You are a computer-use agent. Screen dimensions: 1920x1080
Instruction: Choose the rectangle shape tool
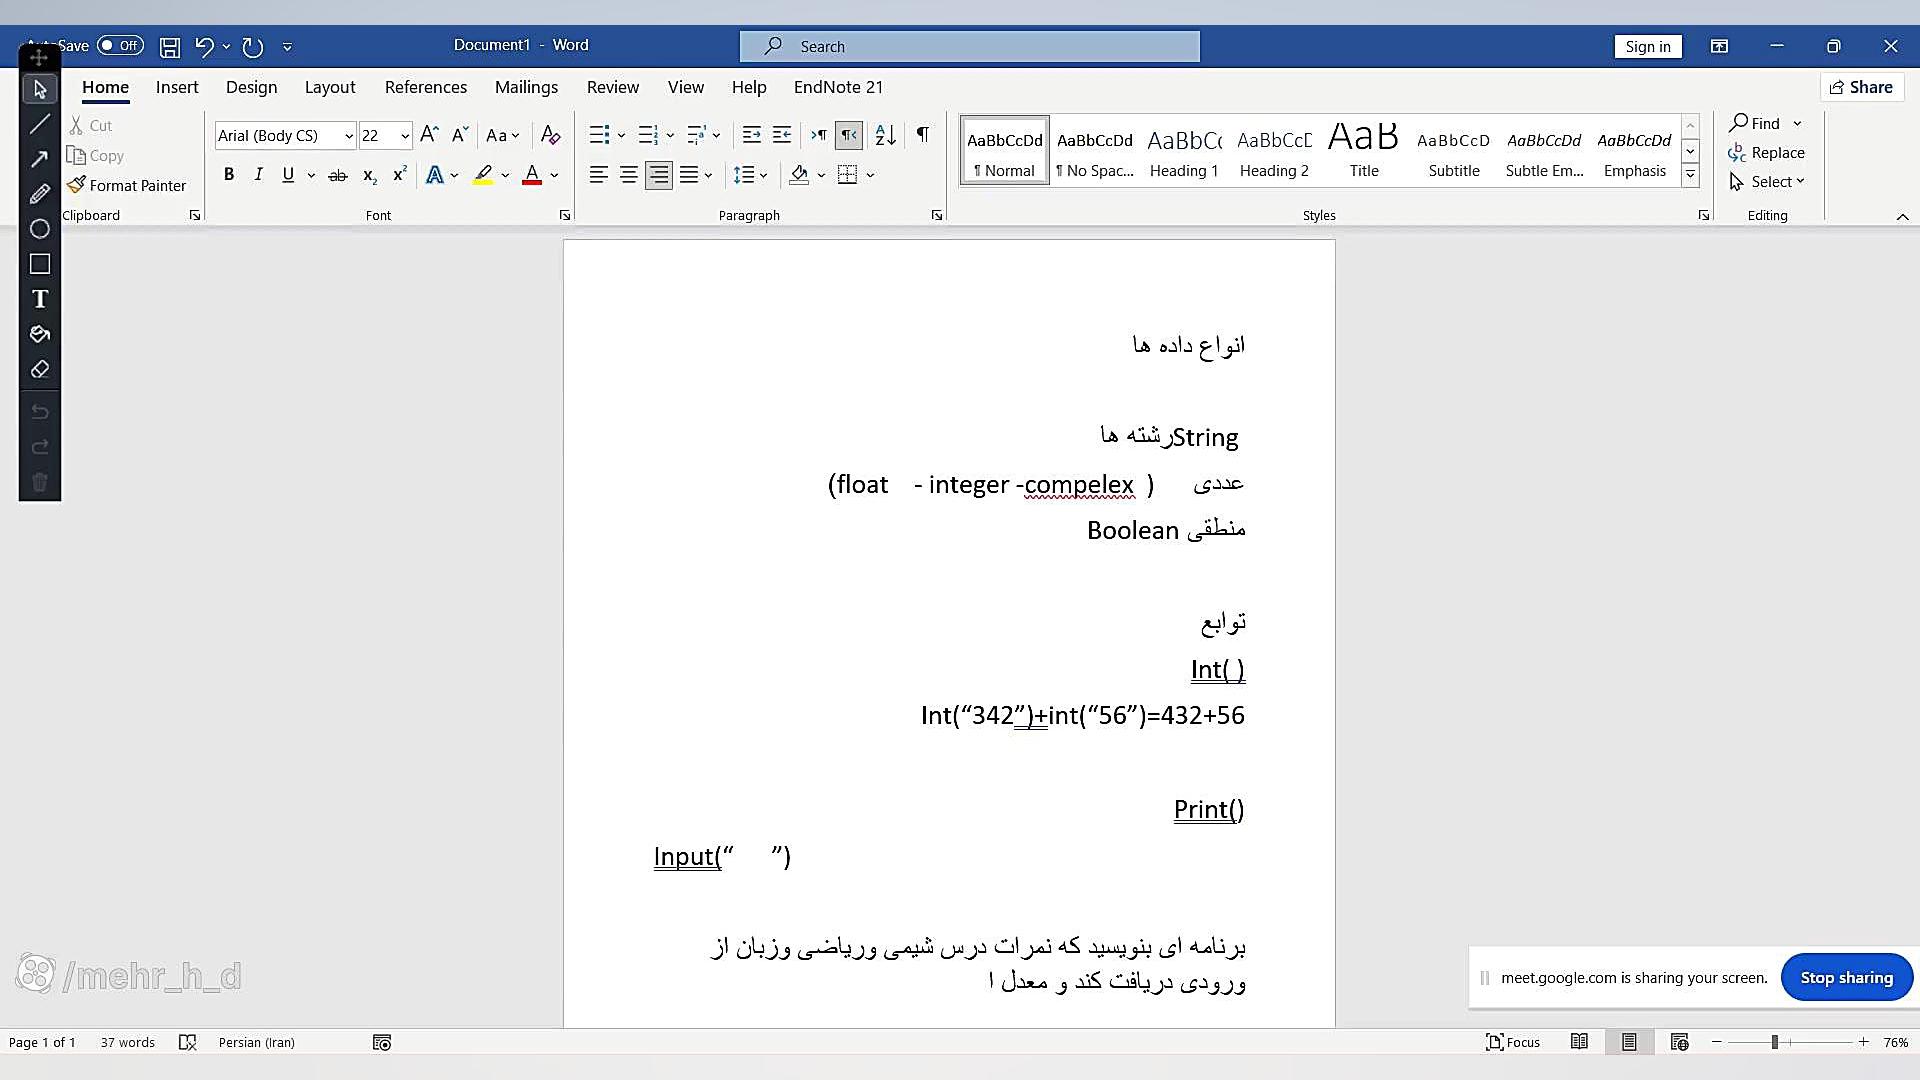[40, 264]
